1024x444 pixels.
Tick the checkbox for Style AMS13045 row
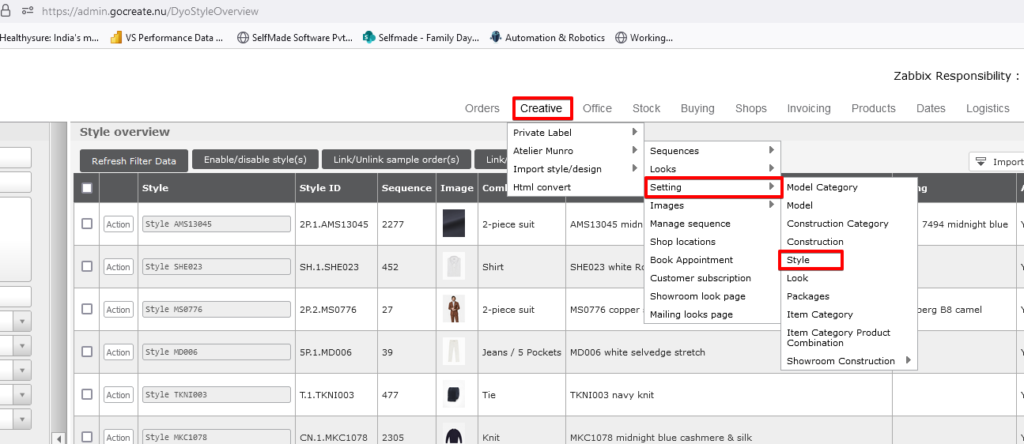pos(87,224)
